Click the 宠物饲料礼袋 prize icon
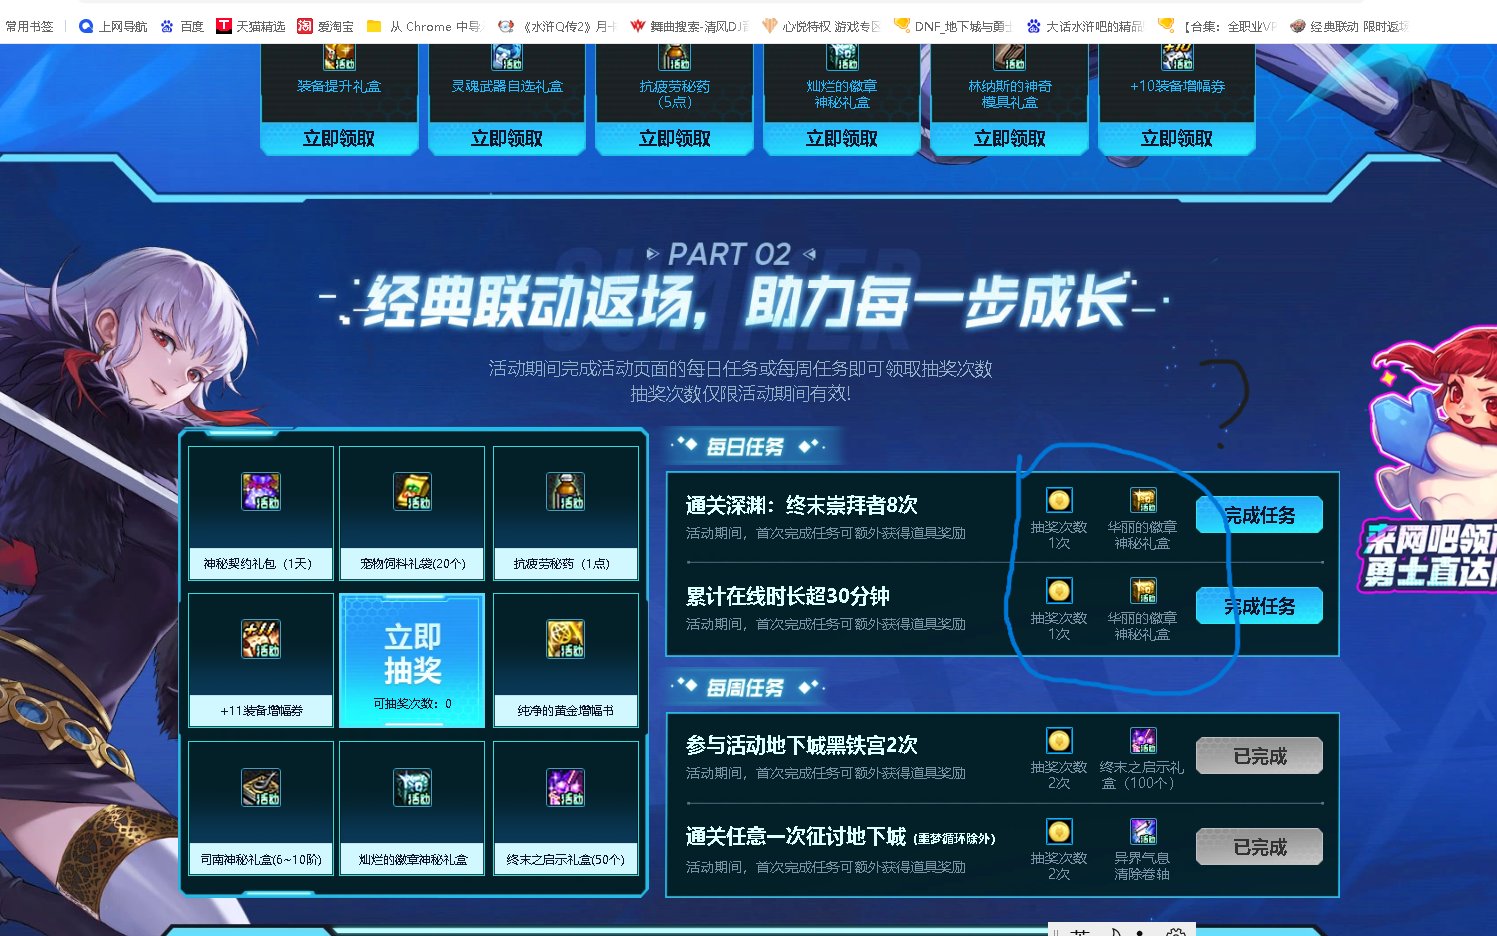Viewport: 1497px width, 936px height. coord(411,492)
